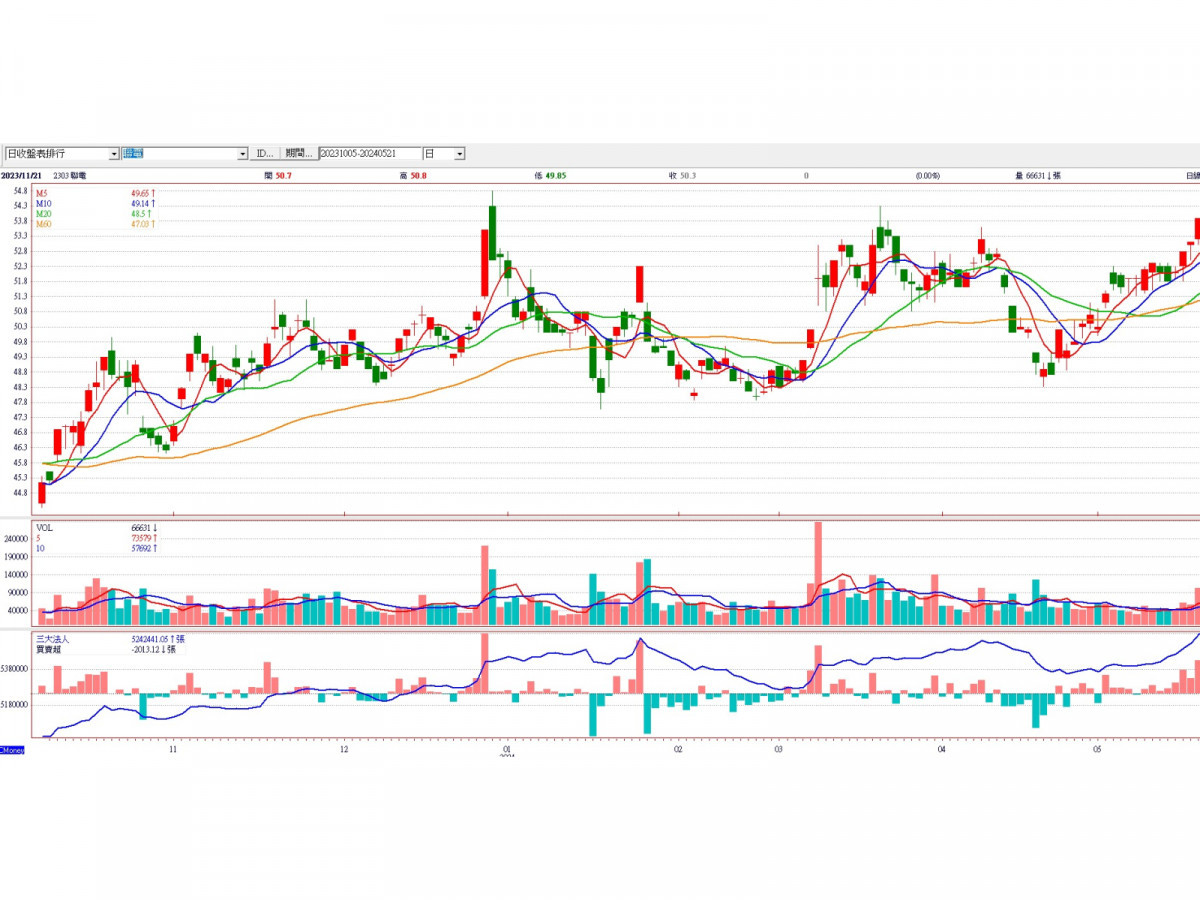Focus the 20231005-20240521 date range field
1200x900 pixels.
click(370, 154)
